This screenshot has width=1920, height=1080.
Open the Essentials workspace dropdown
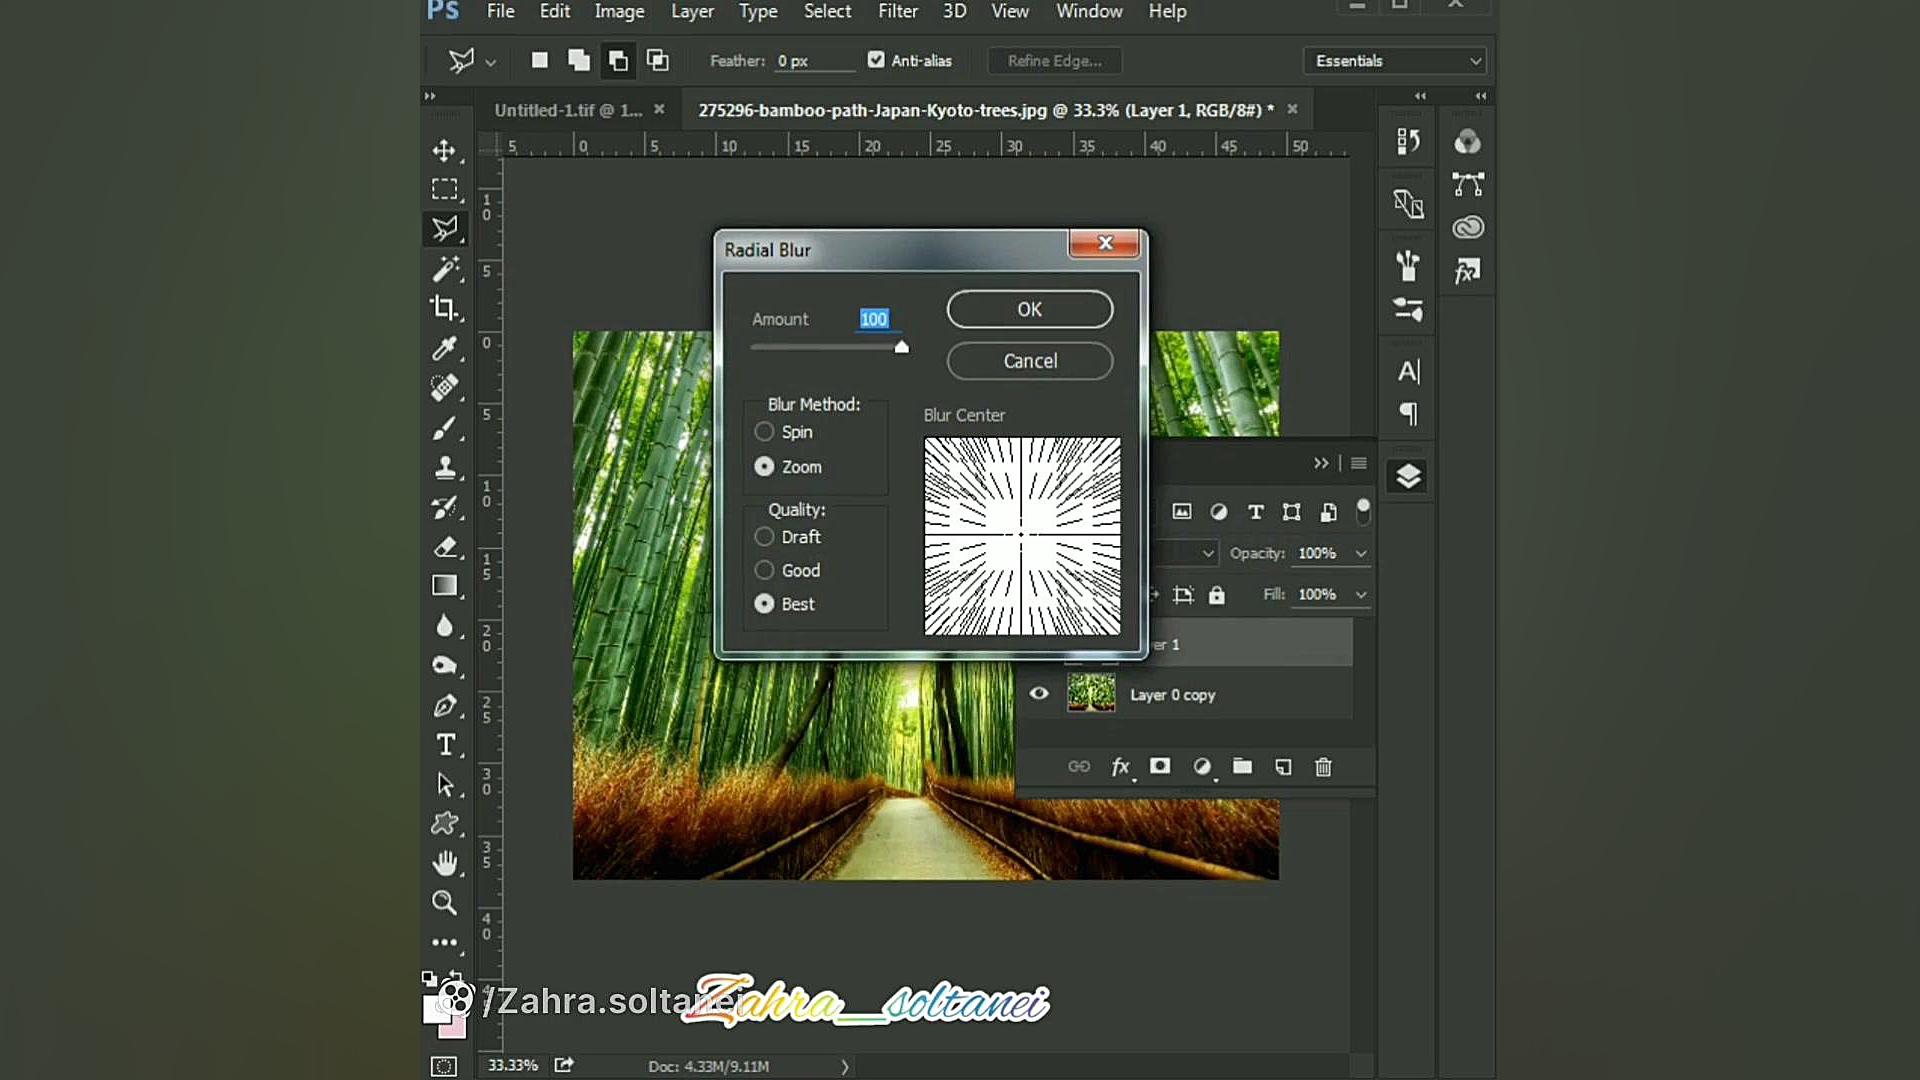point(1395,61)
